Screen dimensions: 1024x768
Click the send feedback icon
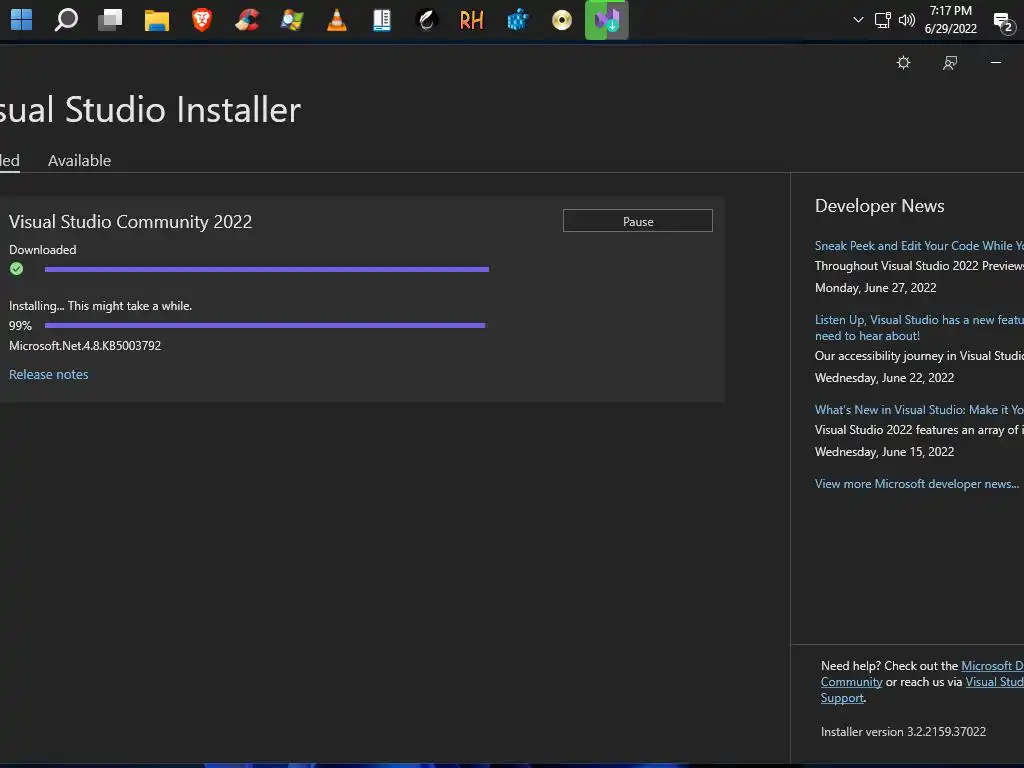click(x=950, y=63)
